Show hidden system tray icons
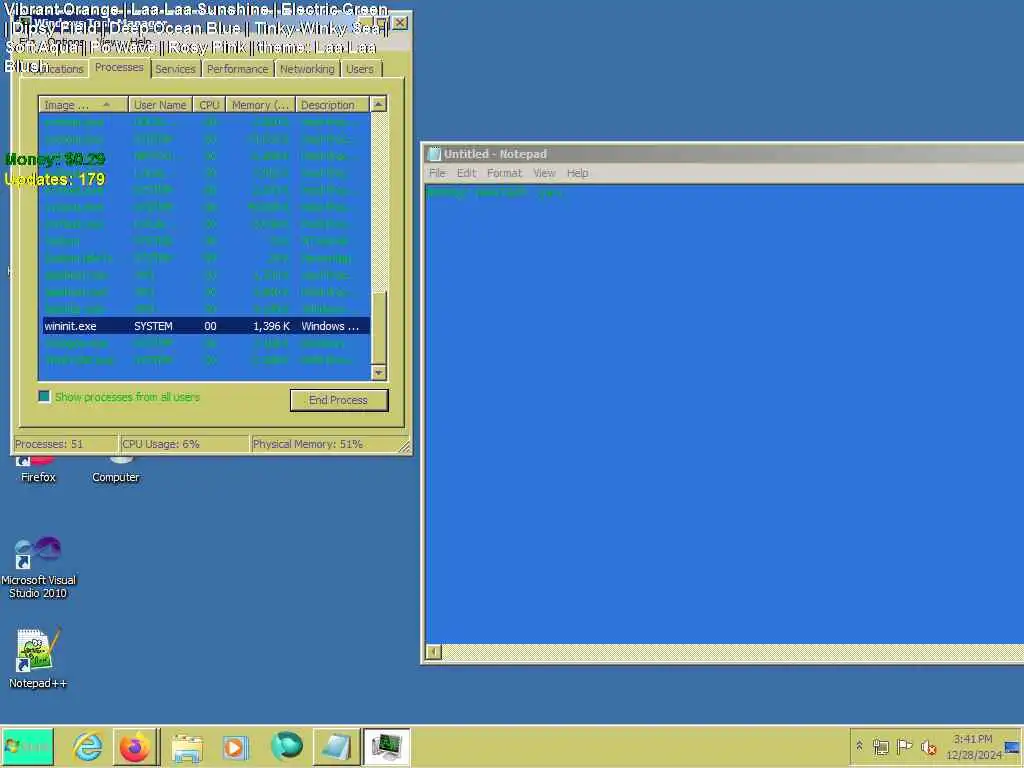This screenshot has width=1024, height=768. [859, 746]
